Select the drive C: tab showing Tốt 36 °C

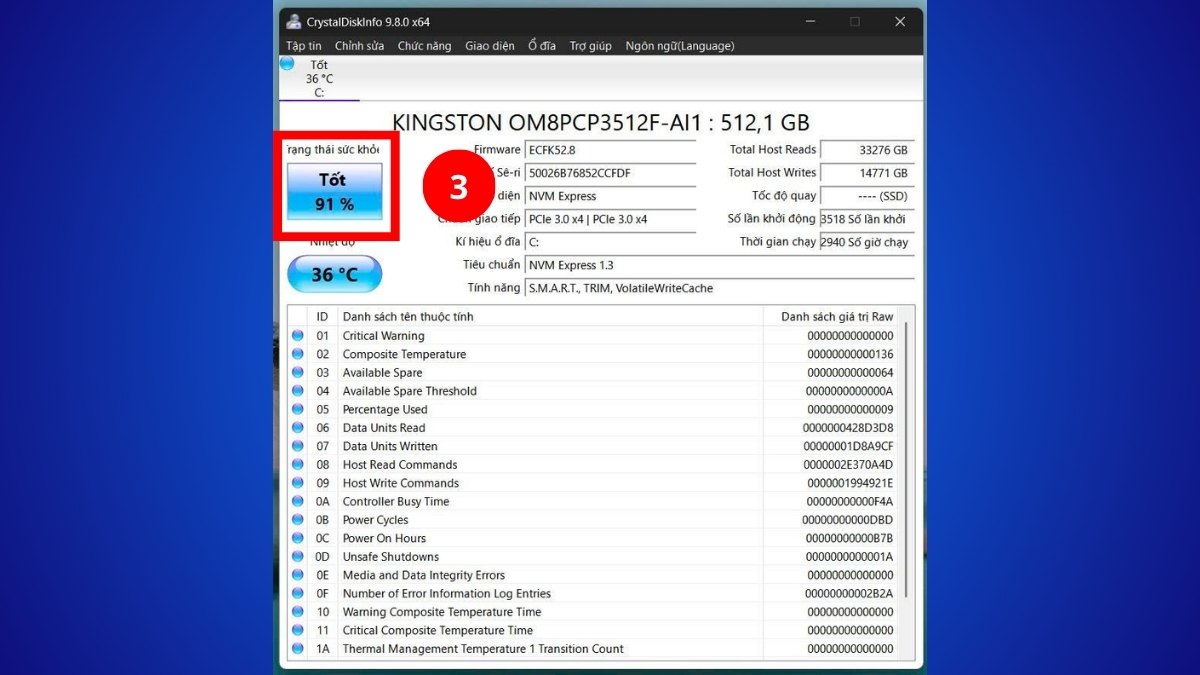(319, 79)
